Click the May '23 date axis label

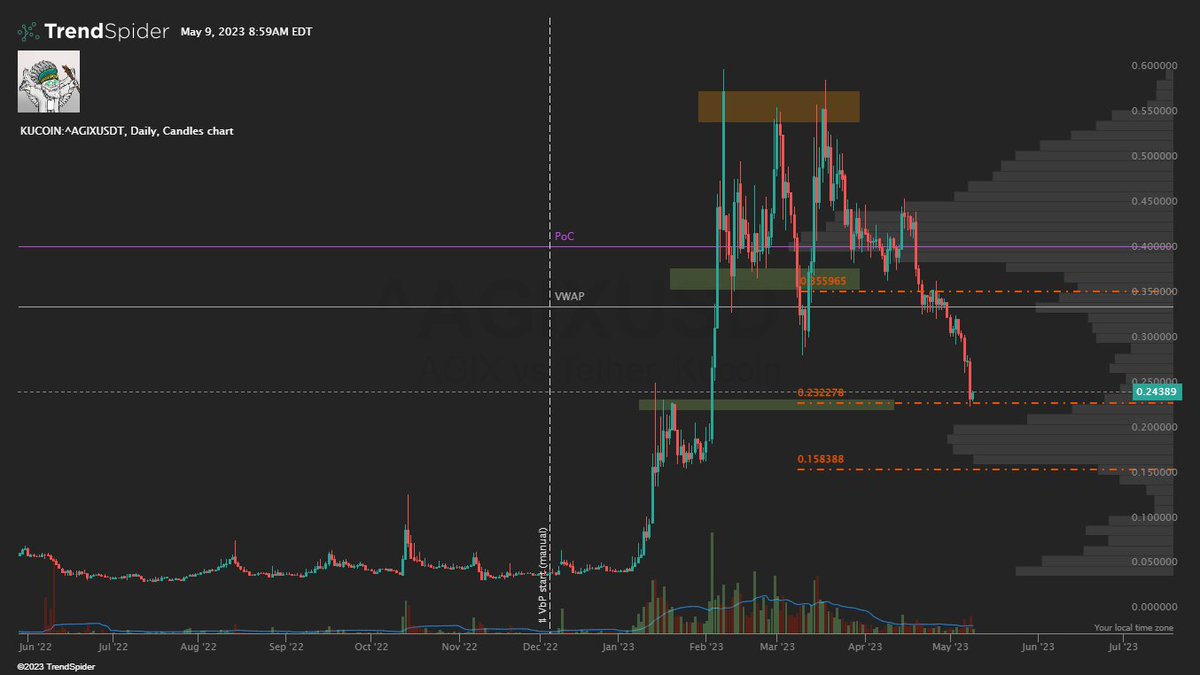click(x=951, y=647)
